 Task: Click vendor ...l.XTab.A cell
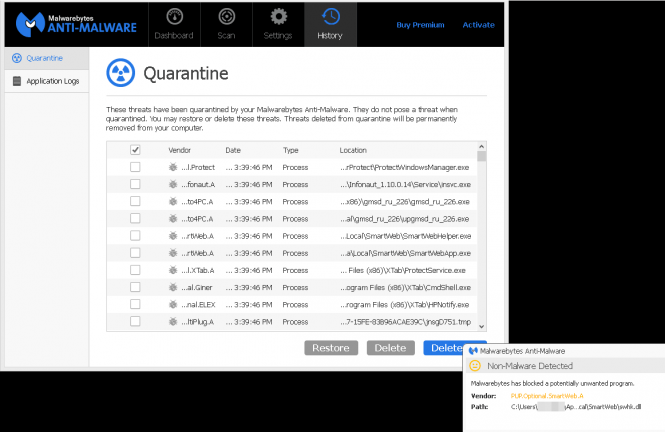(198, 270)
